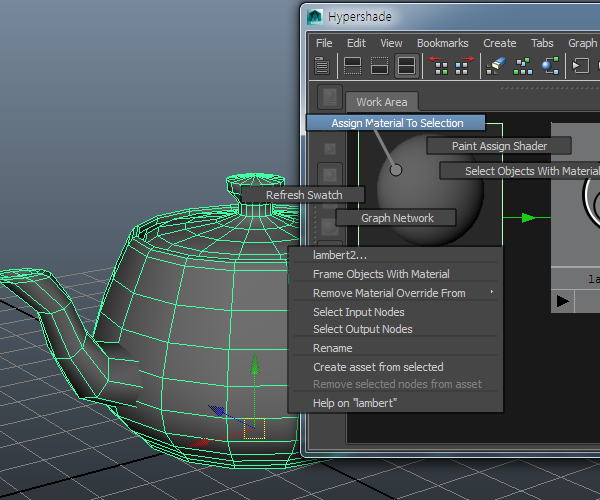The height and width of the screenshot is (500, 600).
Task: Click Refresh Swatch marking menu item
Action: pyautogui.click(x=303, y=195)
